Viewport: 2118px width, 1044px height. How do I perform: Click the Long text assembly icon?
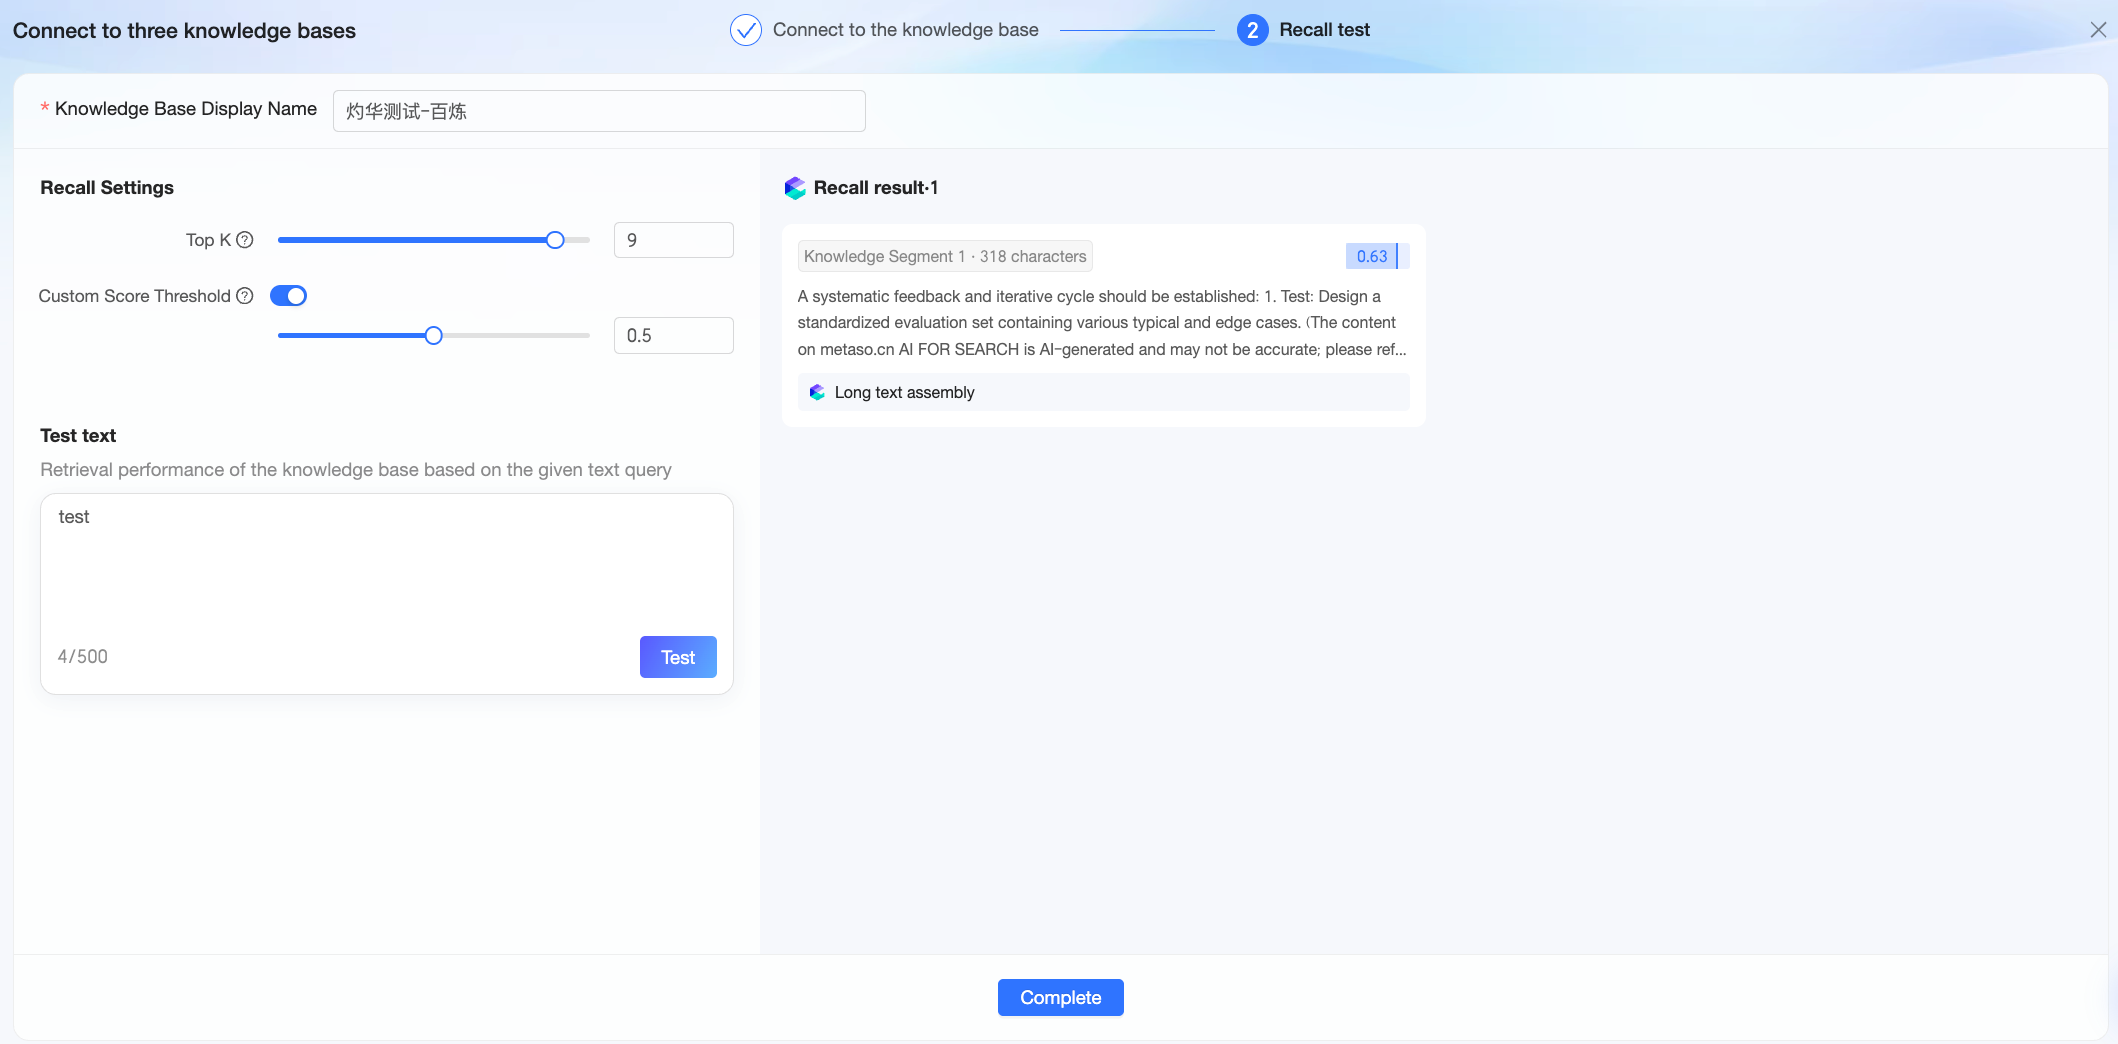click(817, 392)
